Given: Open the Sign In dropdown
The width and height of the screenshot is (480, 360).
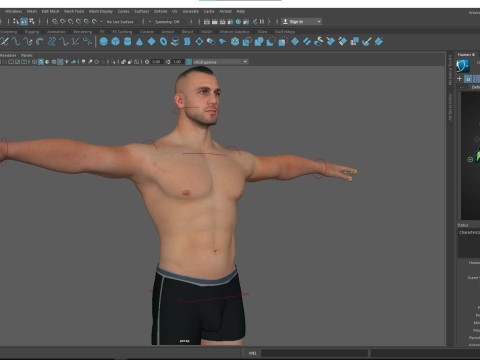Looking at the screenshot, I should tap(302, 22).
